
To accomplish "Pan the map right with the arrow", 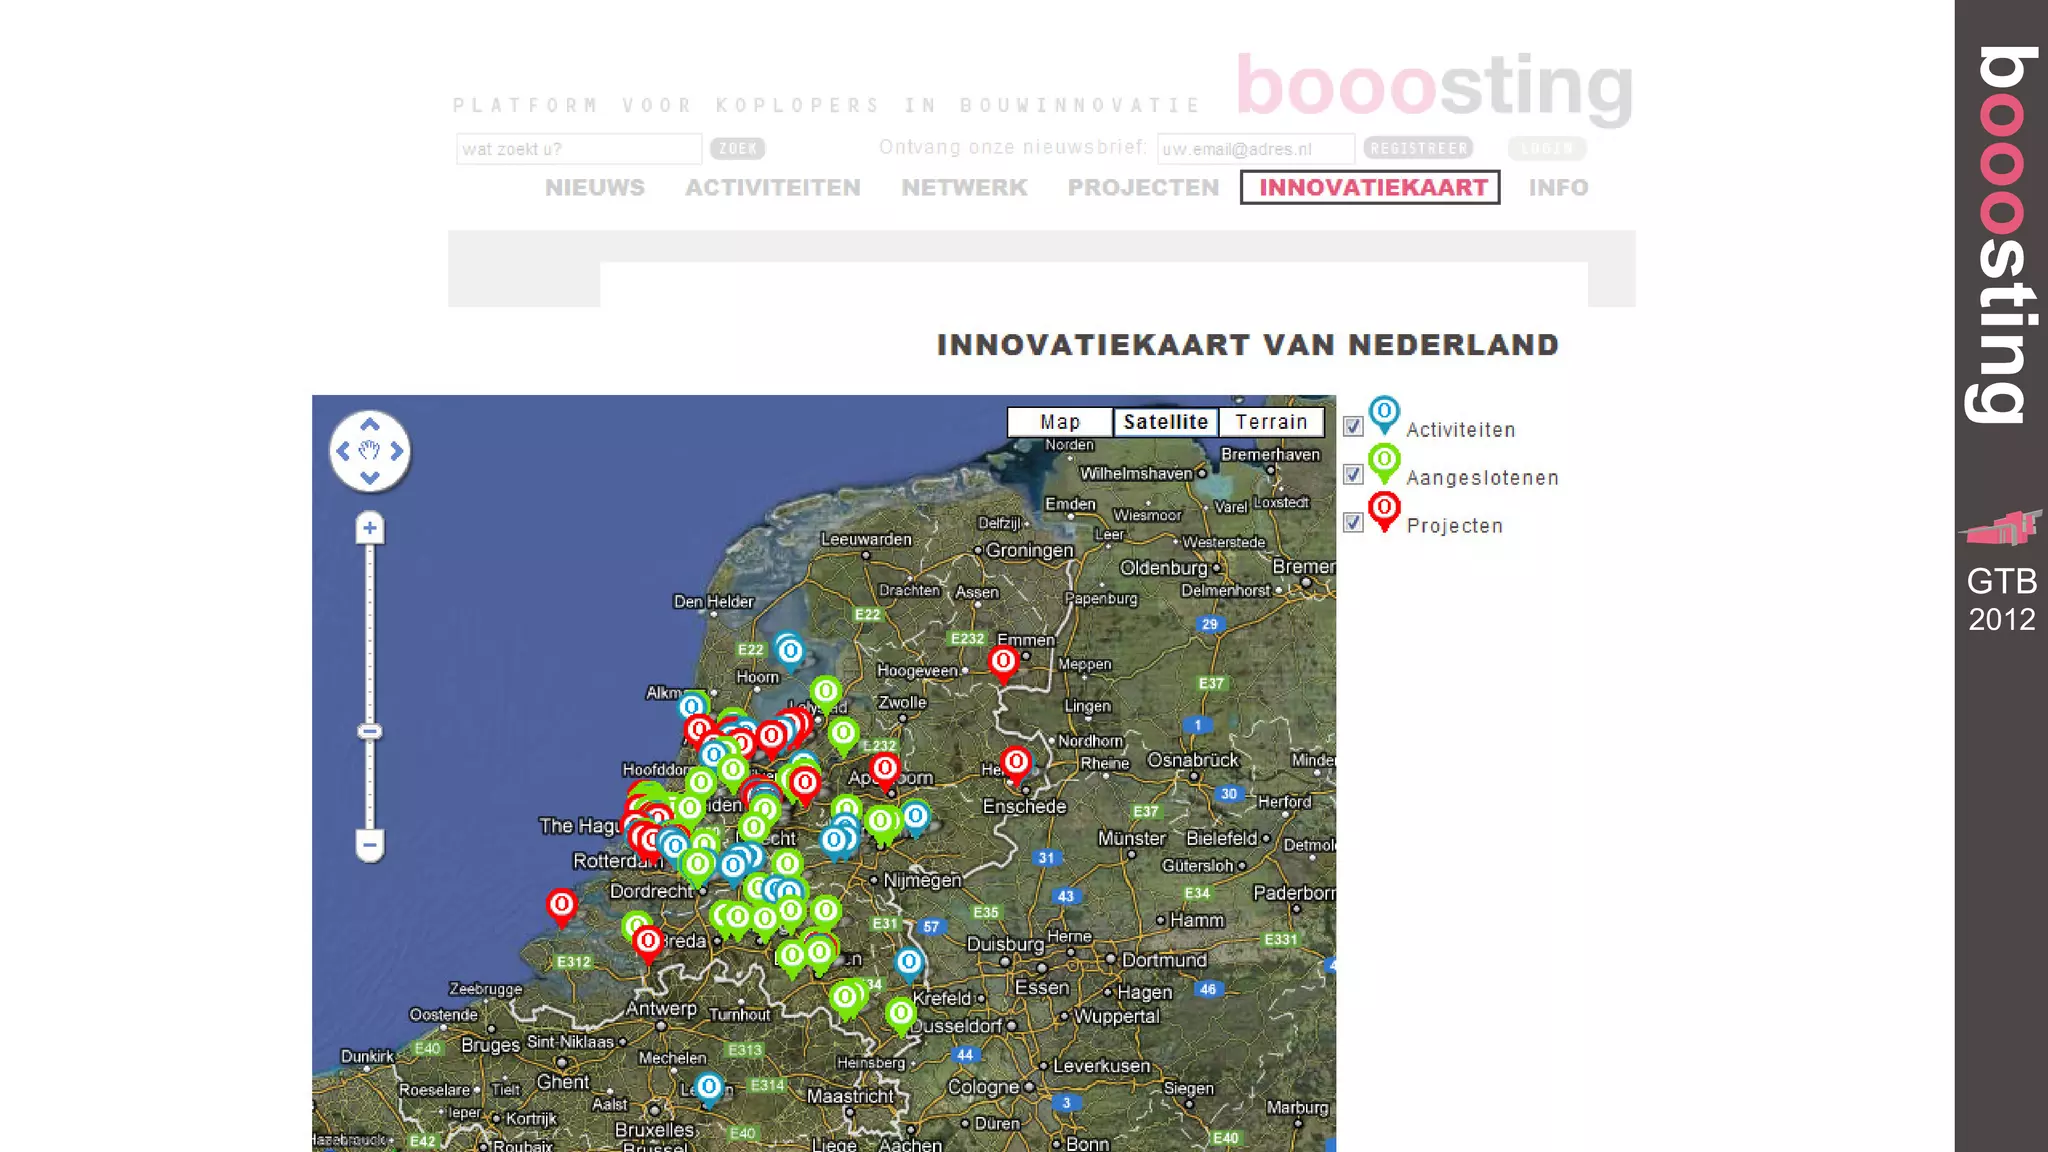I will pyautogui.click(x=397, y=451).
